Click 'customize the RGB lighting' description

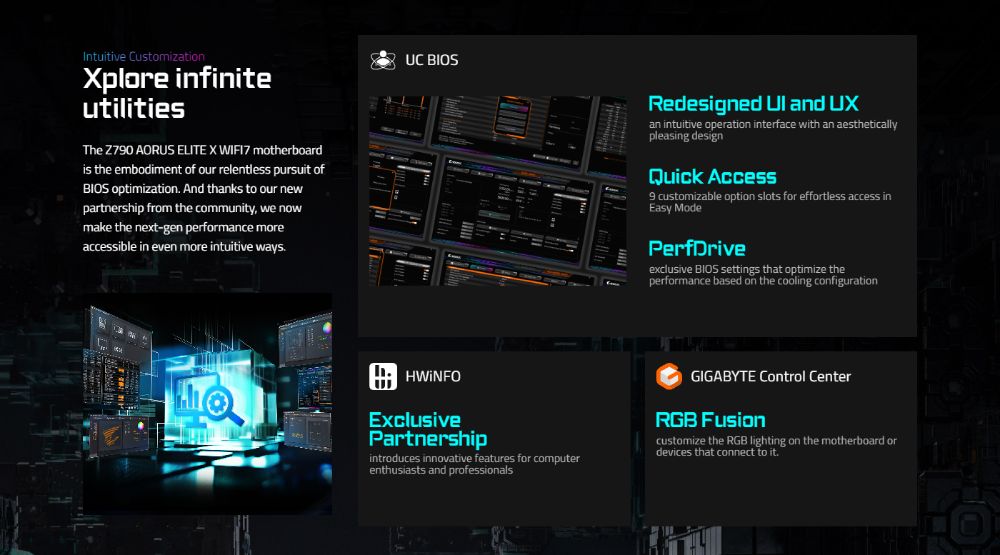coord(776,446)
